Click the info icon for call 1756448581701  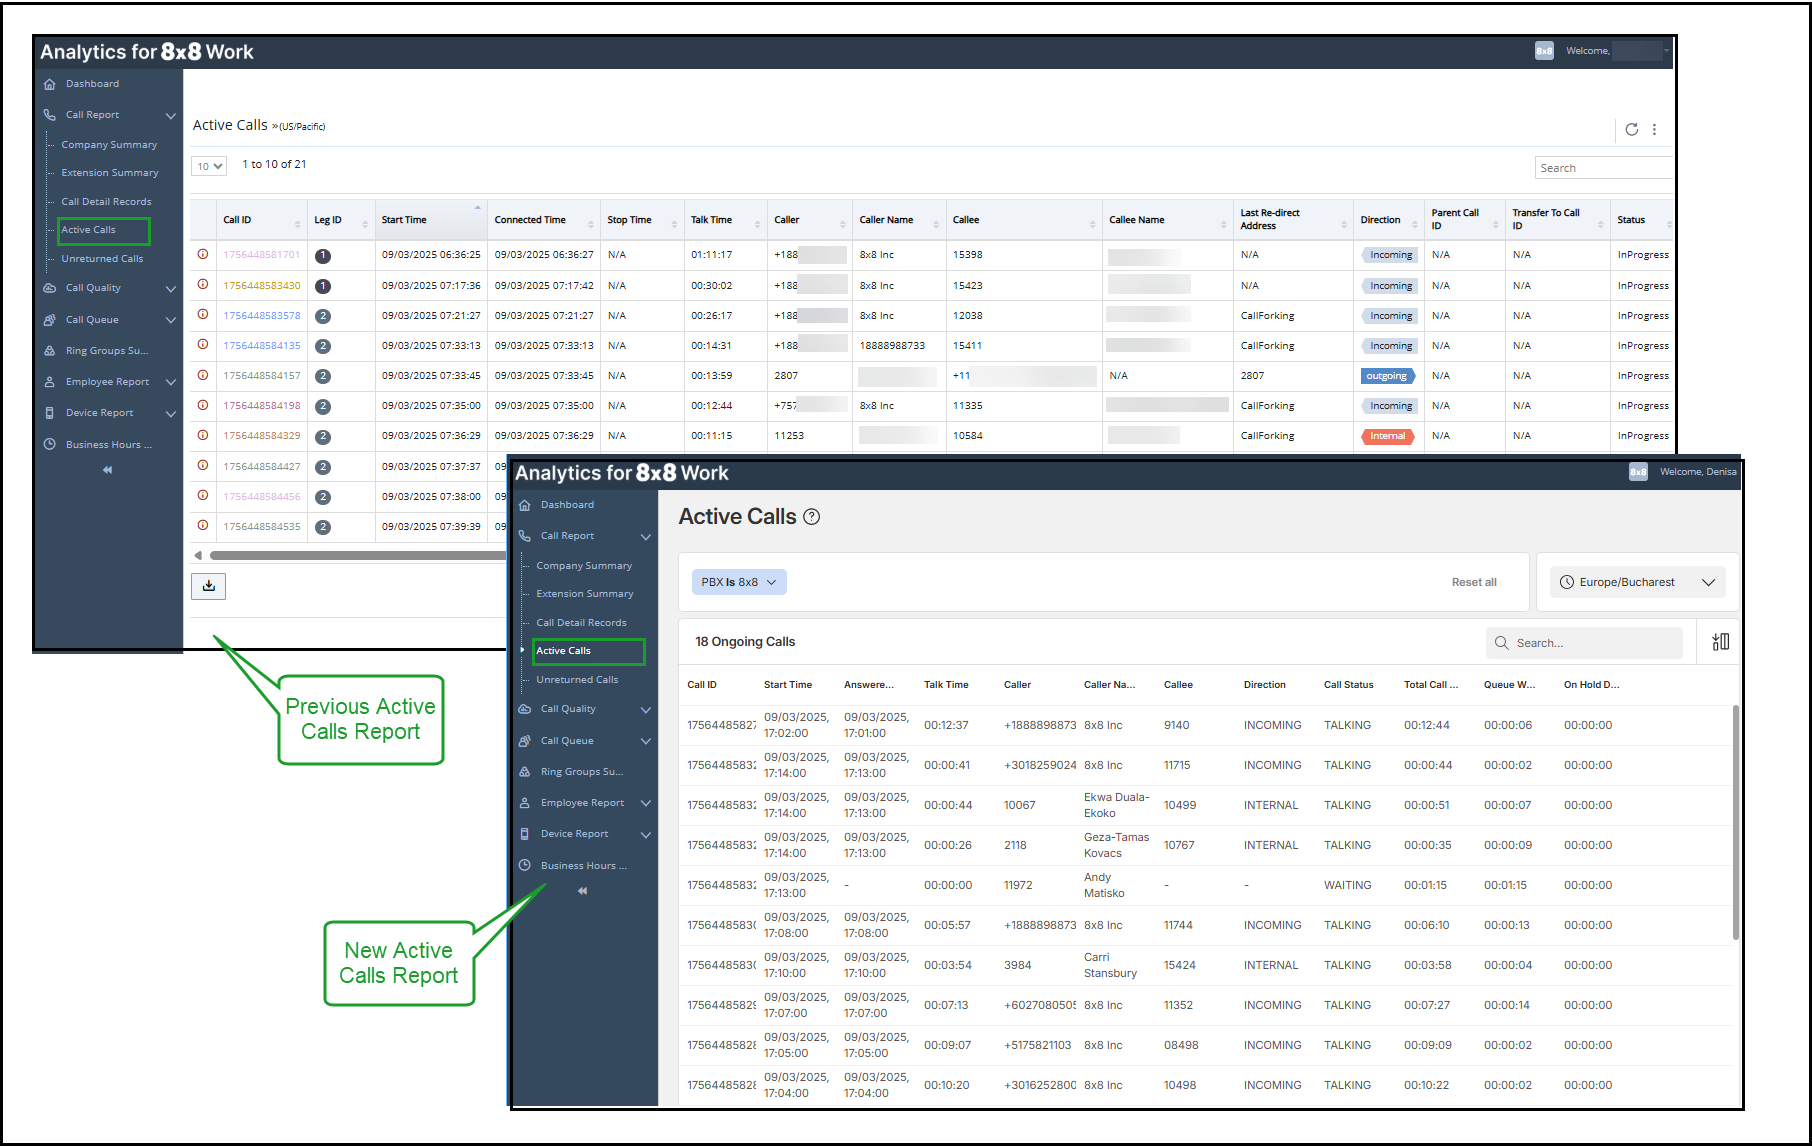tap(203, 254)
